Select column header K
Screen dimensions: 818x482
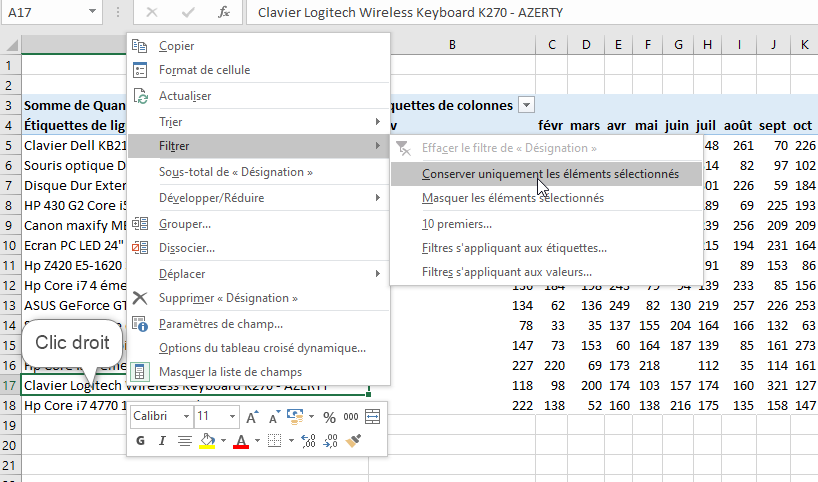pyautogui.click(x=804, y=45)
